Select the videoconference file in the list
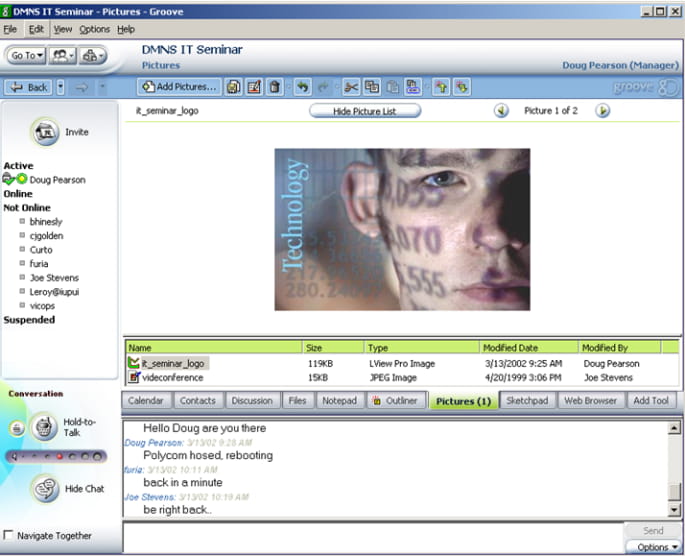Image resolution: width=685 pixels, height=556 pixels. [173, 377]
